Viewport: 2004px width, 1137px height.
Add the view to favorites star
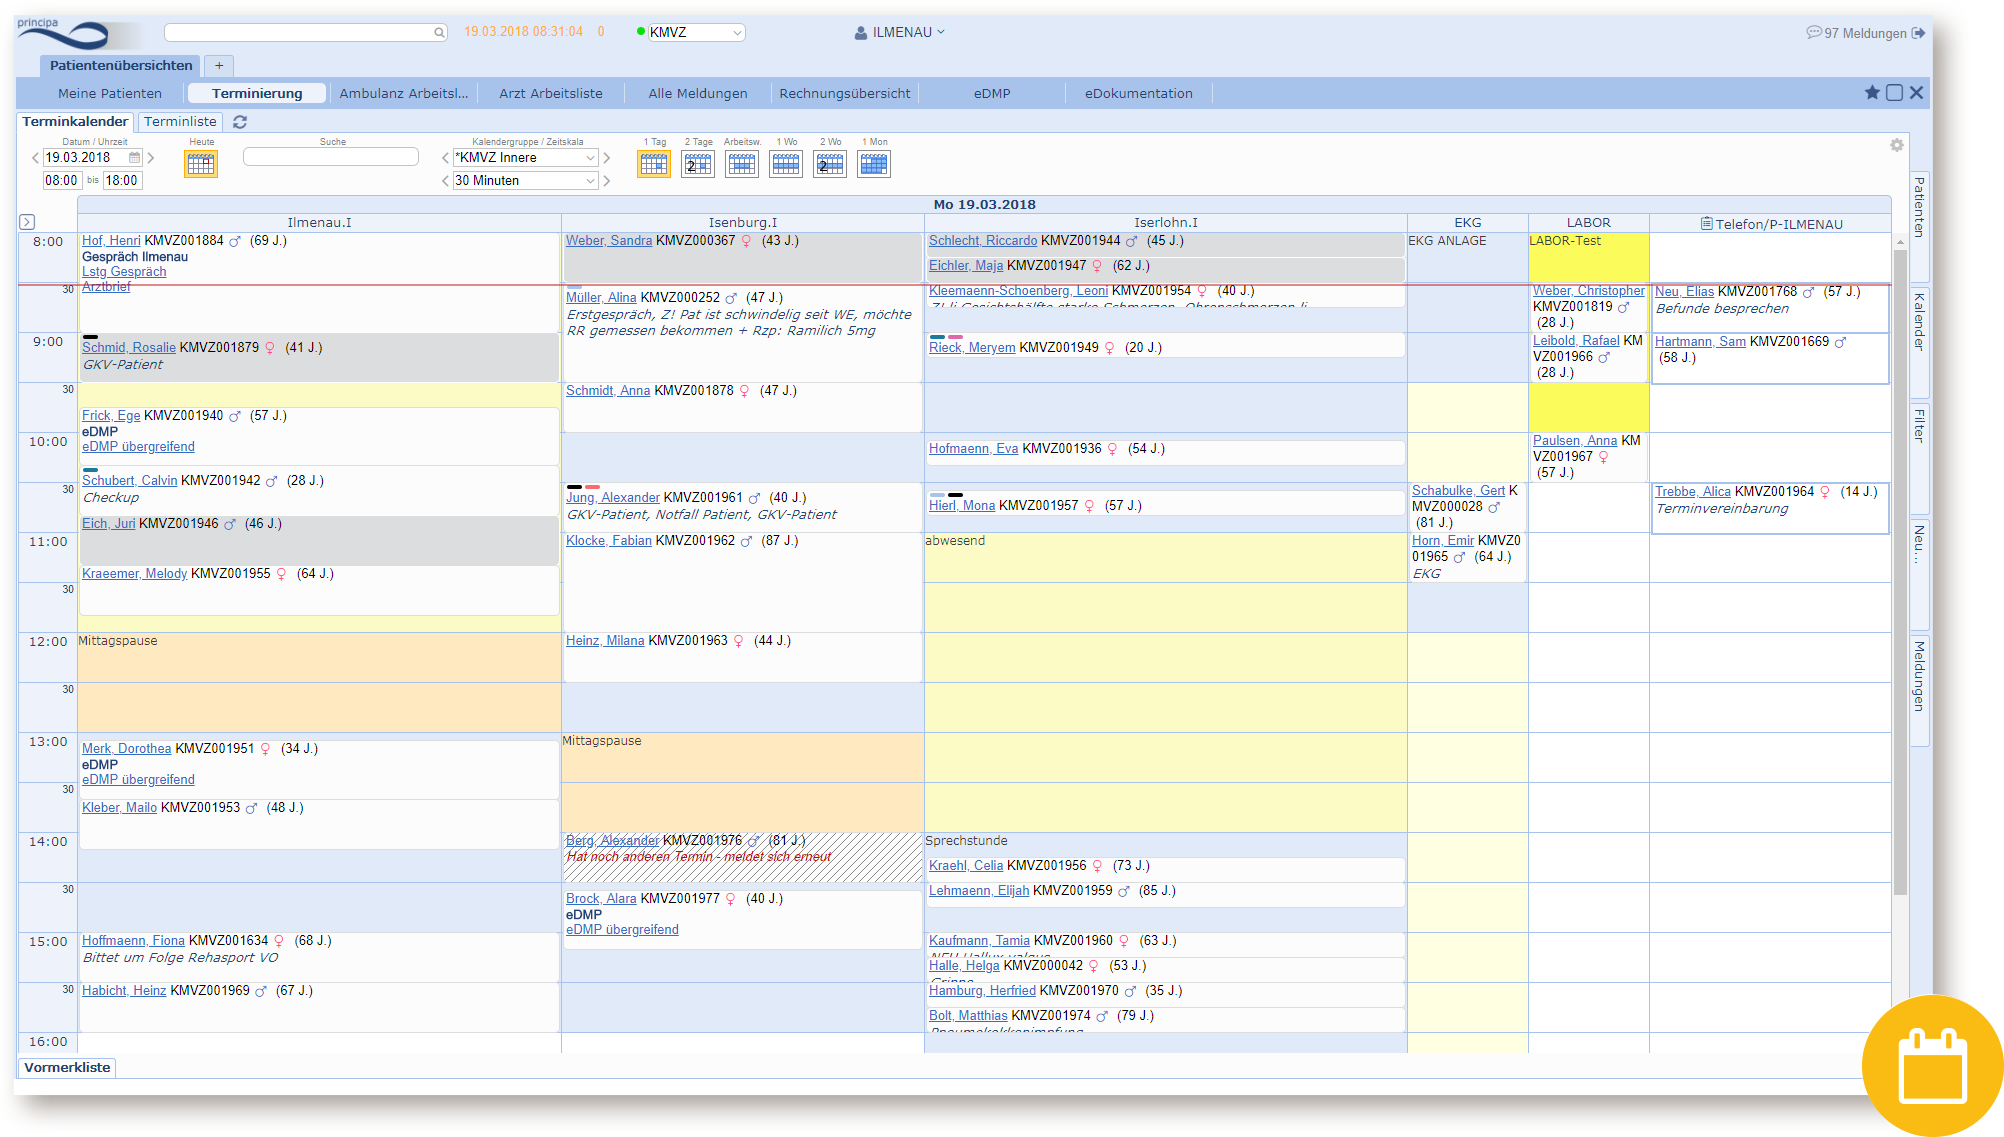tap(1872, 93)
